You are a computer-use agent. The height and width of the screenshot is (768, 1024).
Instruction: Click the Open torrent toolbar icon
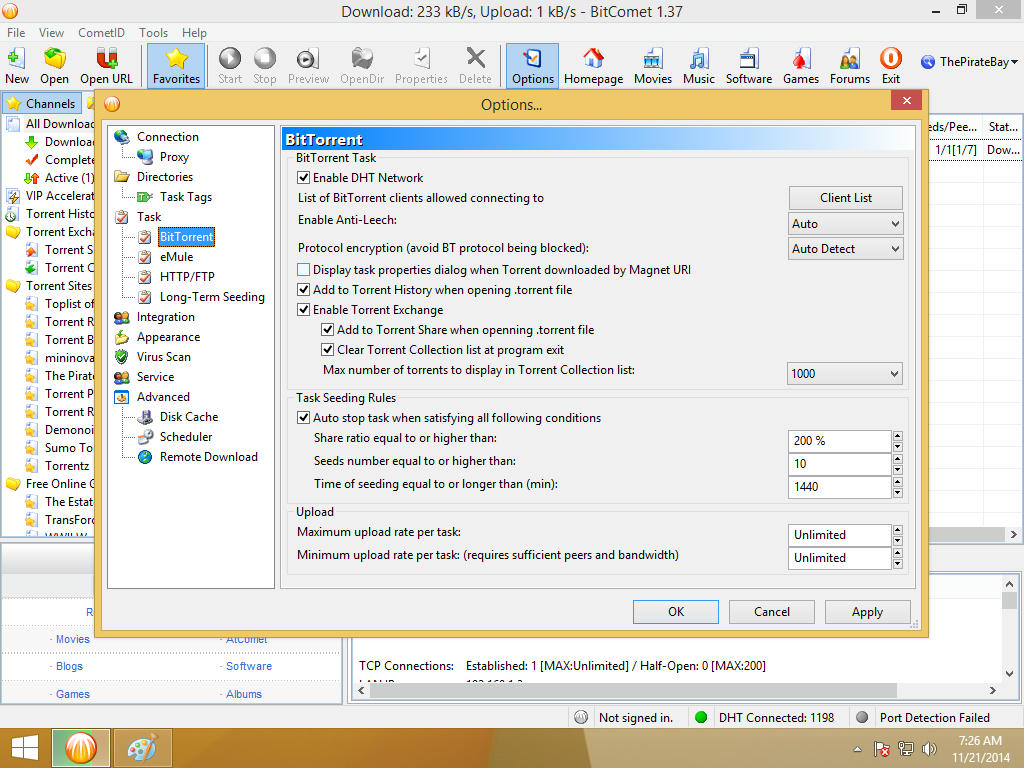point(54,66)
